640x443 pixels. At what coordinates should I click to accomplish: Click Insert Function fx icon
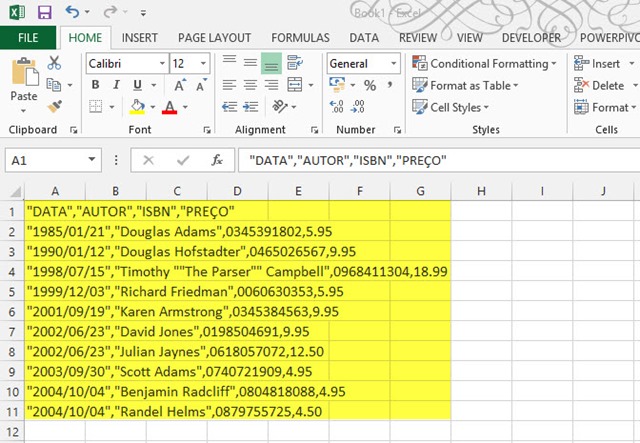tap(217, 160)
